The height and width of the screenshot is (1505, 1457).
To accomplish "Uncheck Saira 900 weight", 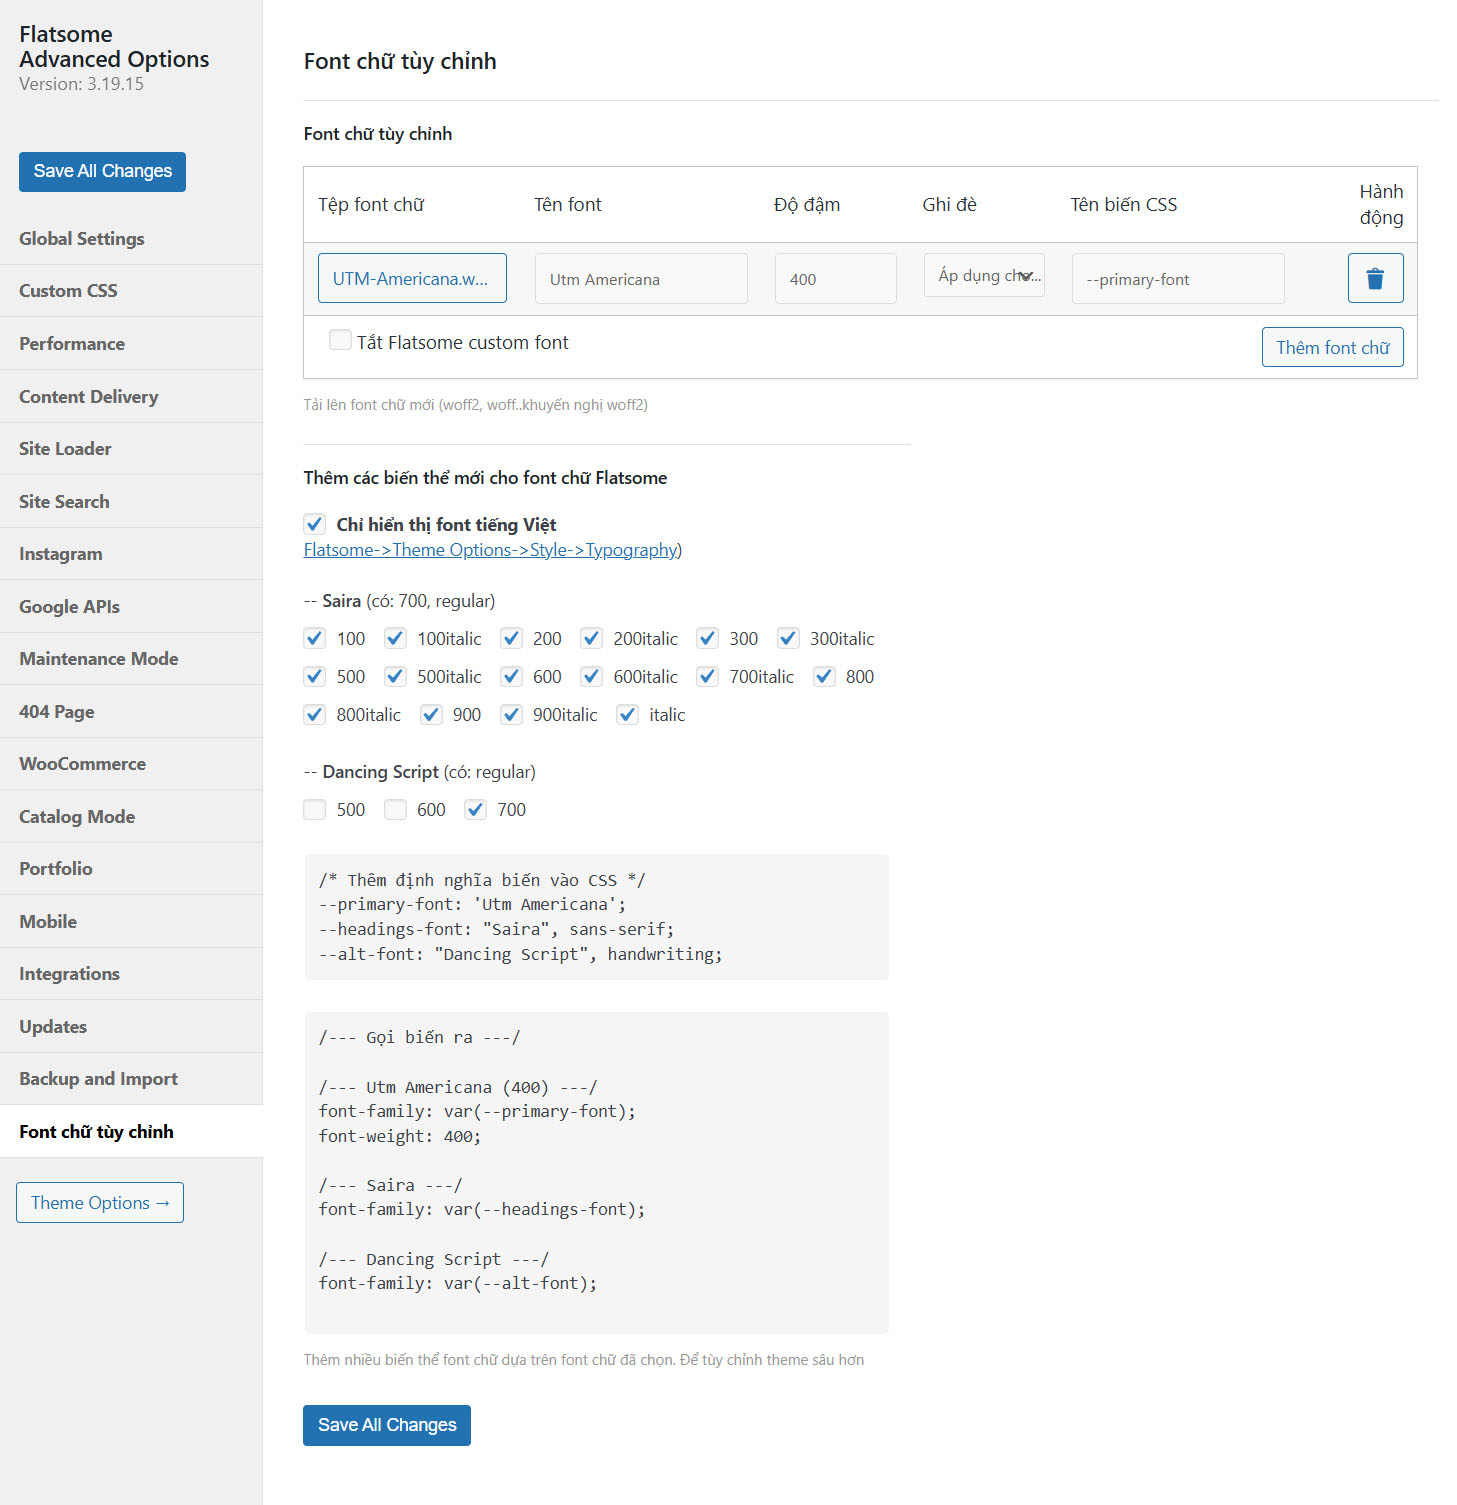I will tap(431, 714).
